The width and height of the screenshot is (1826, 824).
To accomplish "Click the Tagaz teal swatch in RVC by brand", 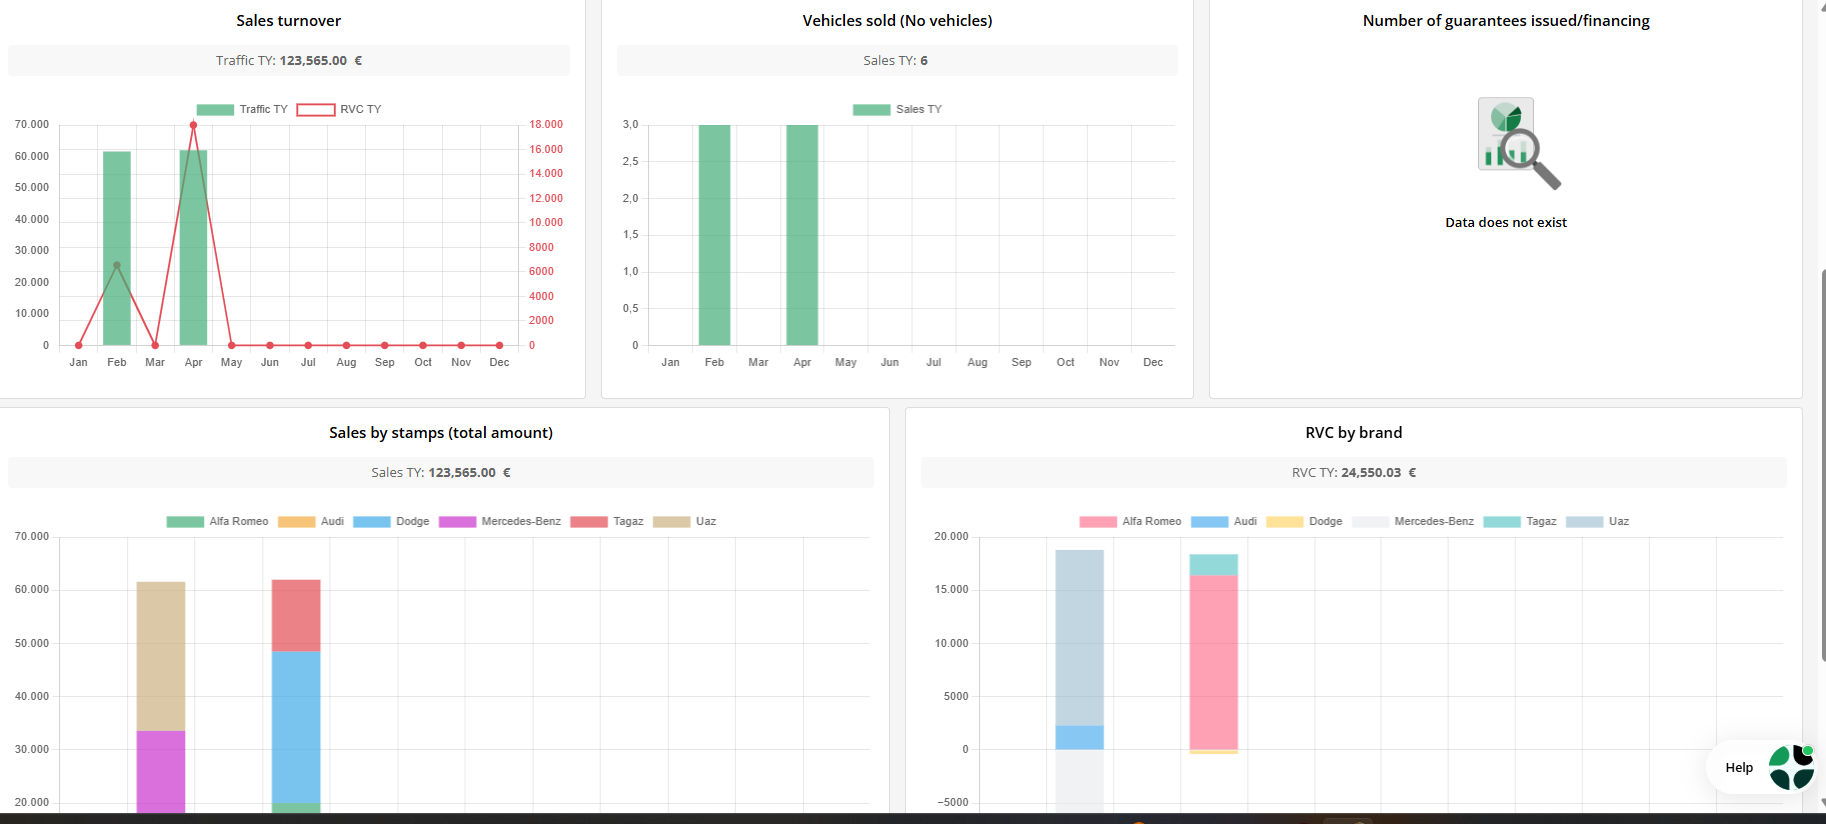I will 1502,521.
